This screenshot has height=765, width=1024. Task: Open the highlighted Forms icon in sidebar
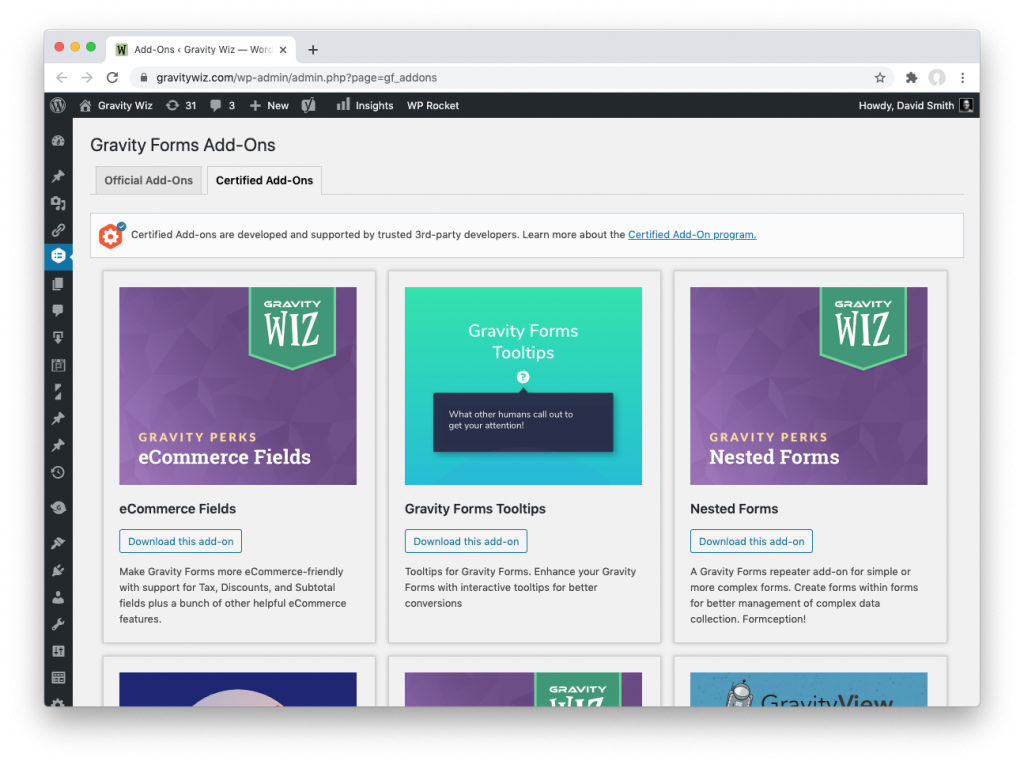click(x=58, y=256)
